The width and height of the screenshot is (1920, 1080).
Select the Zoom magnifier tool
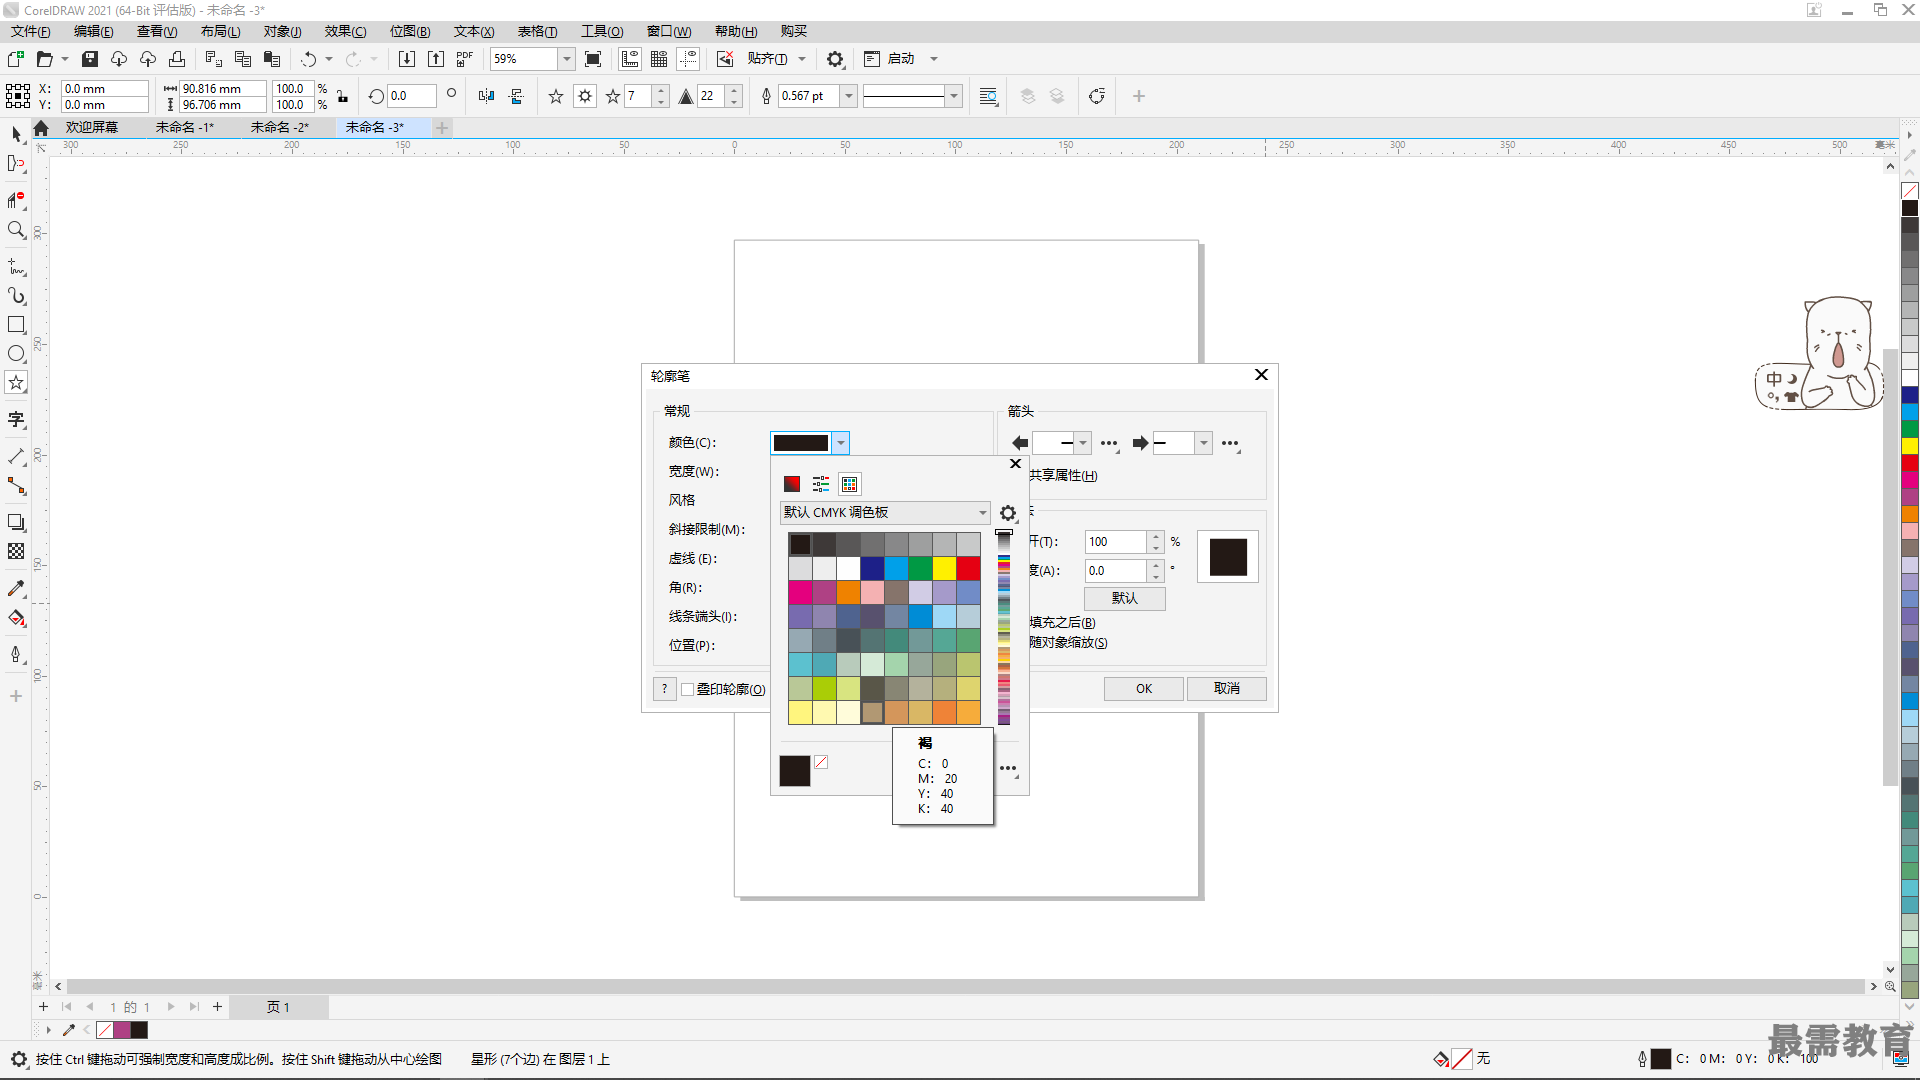(x=17, y=230)
